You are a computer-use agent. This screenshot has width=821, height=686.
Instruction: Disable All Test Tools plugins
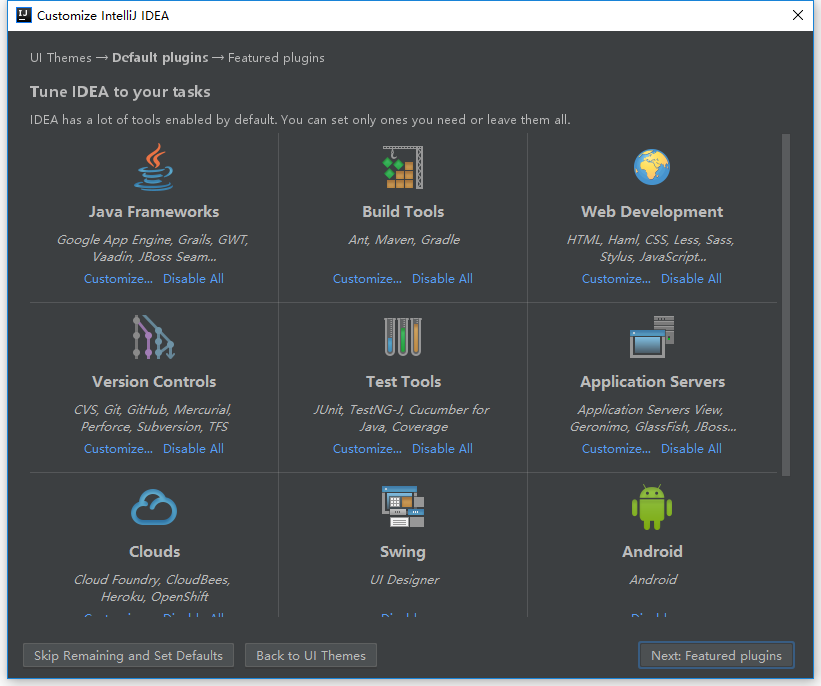pos(442,449)
